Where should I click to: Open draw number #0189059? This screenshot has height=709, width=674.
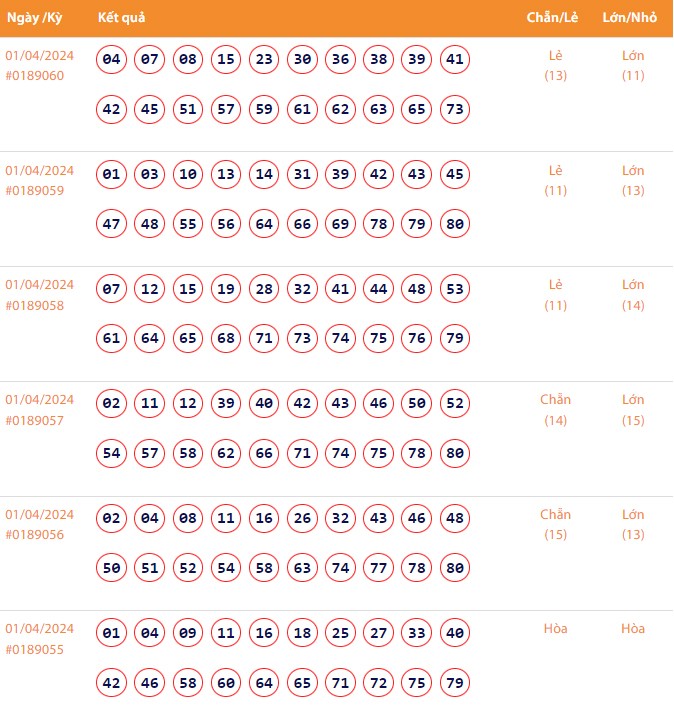[x=35, y=191]
